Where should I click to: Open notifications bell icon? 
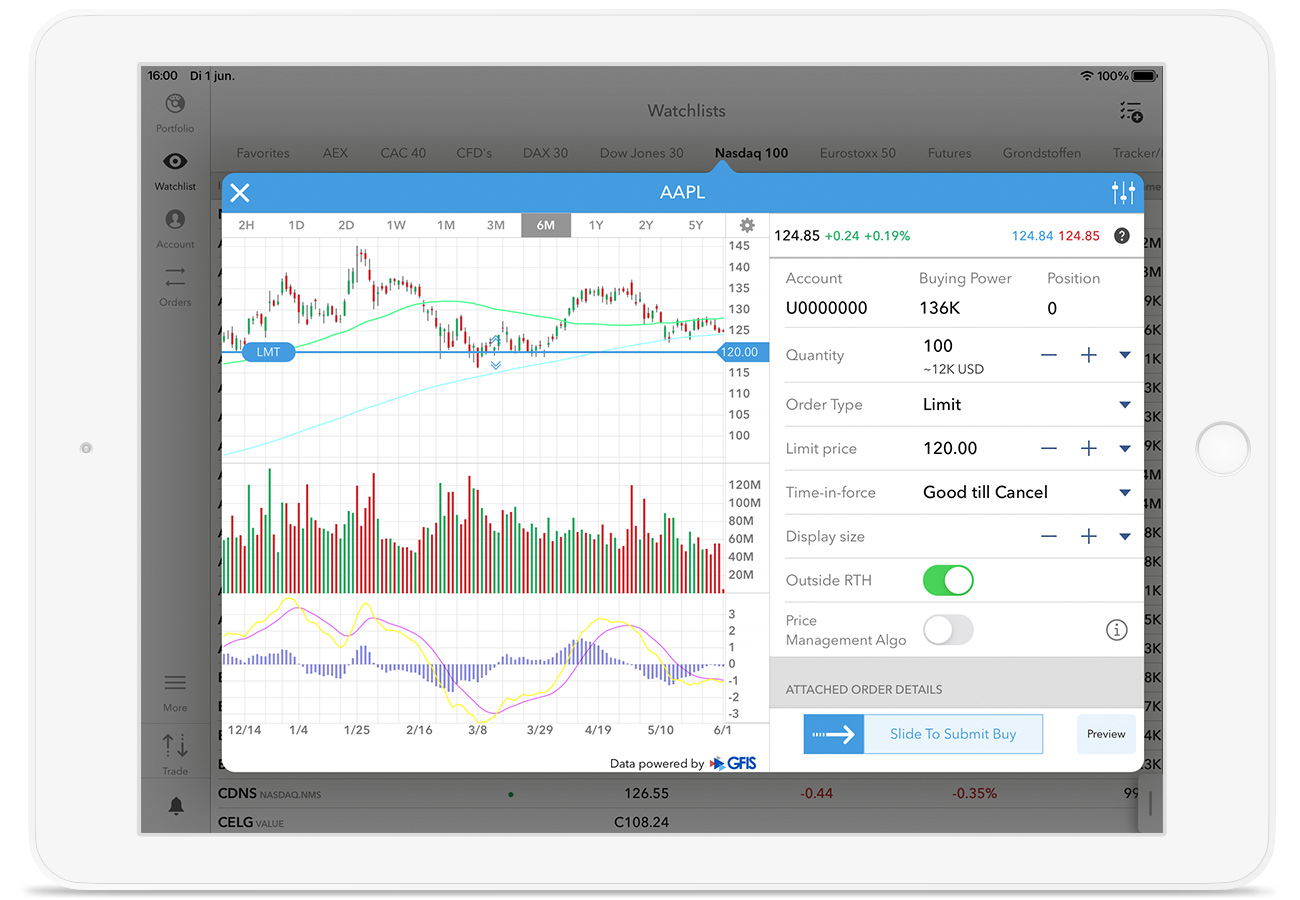[175, 806]
